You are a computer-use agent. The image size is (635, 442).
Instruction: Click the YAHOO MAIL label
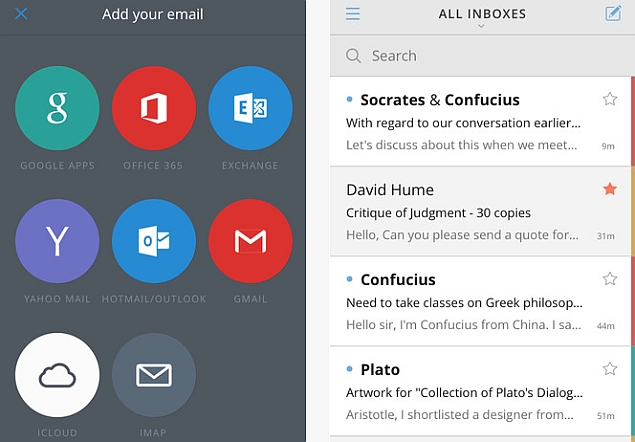coord(57,299)
